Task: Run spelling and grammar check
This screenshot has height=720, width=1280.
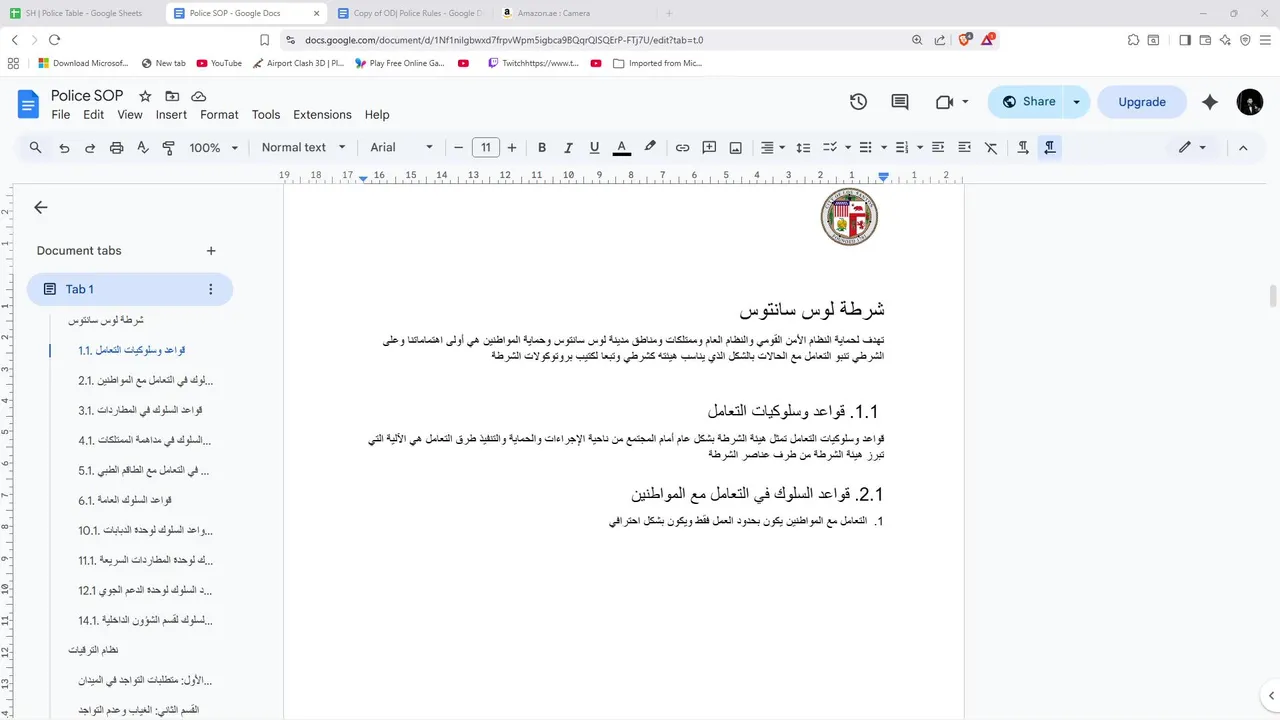Action: pyautogui.click(x=142, y=147)
